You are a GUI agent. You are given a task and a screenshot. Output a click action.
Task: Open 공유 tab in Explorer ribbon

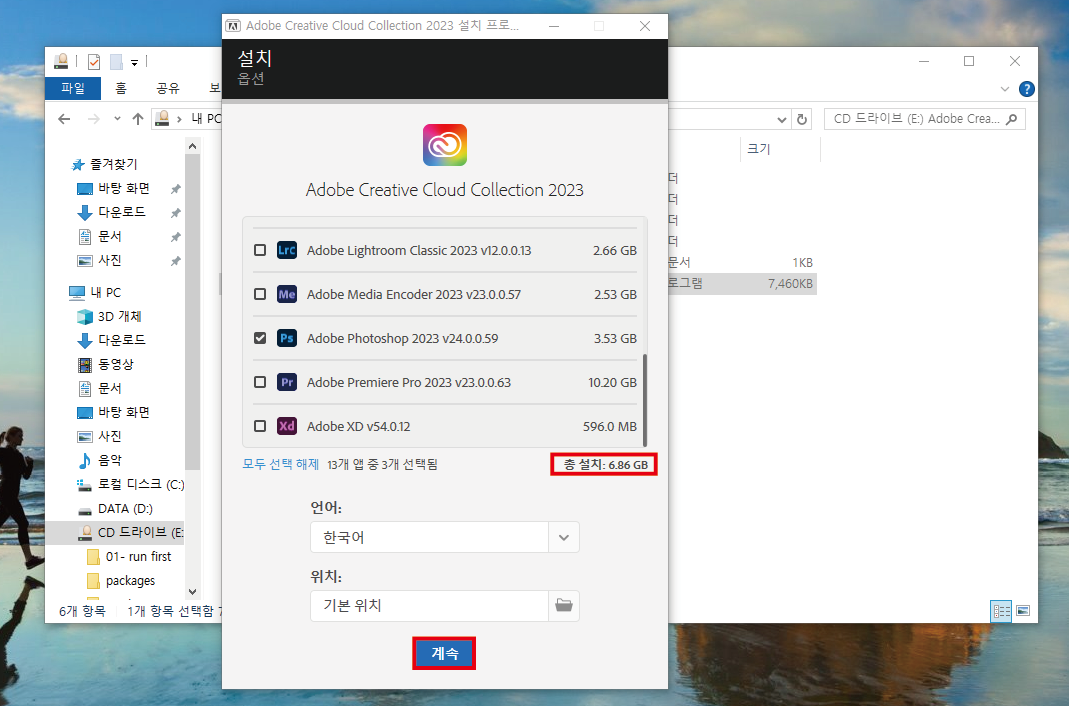click(168, 89)
